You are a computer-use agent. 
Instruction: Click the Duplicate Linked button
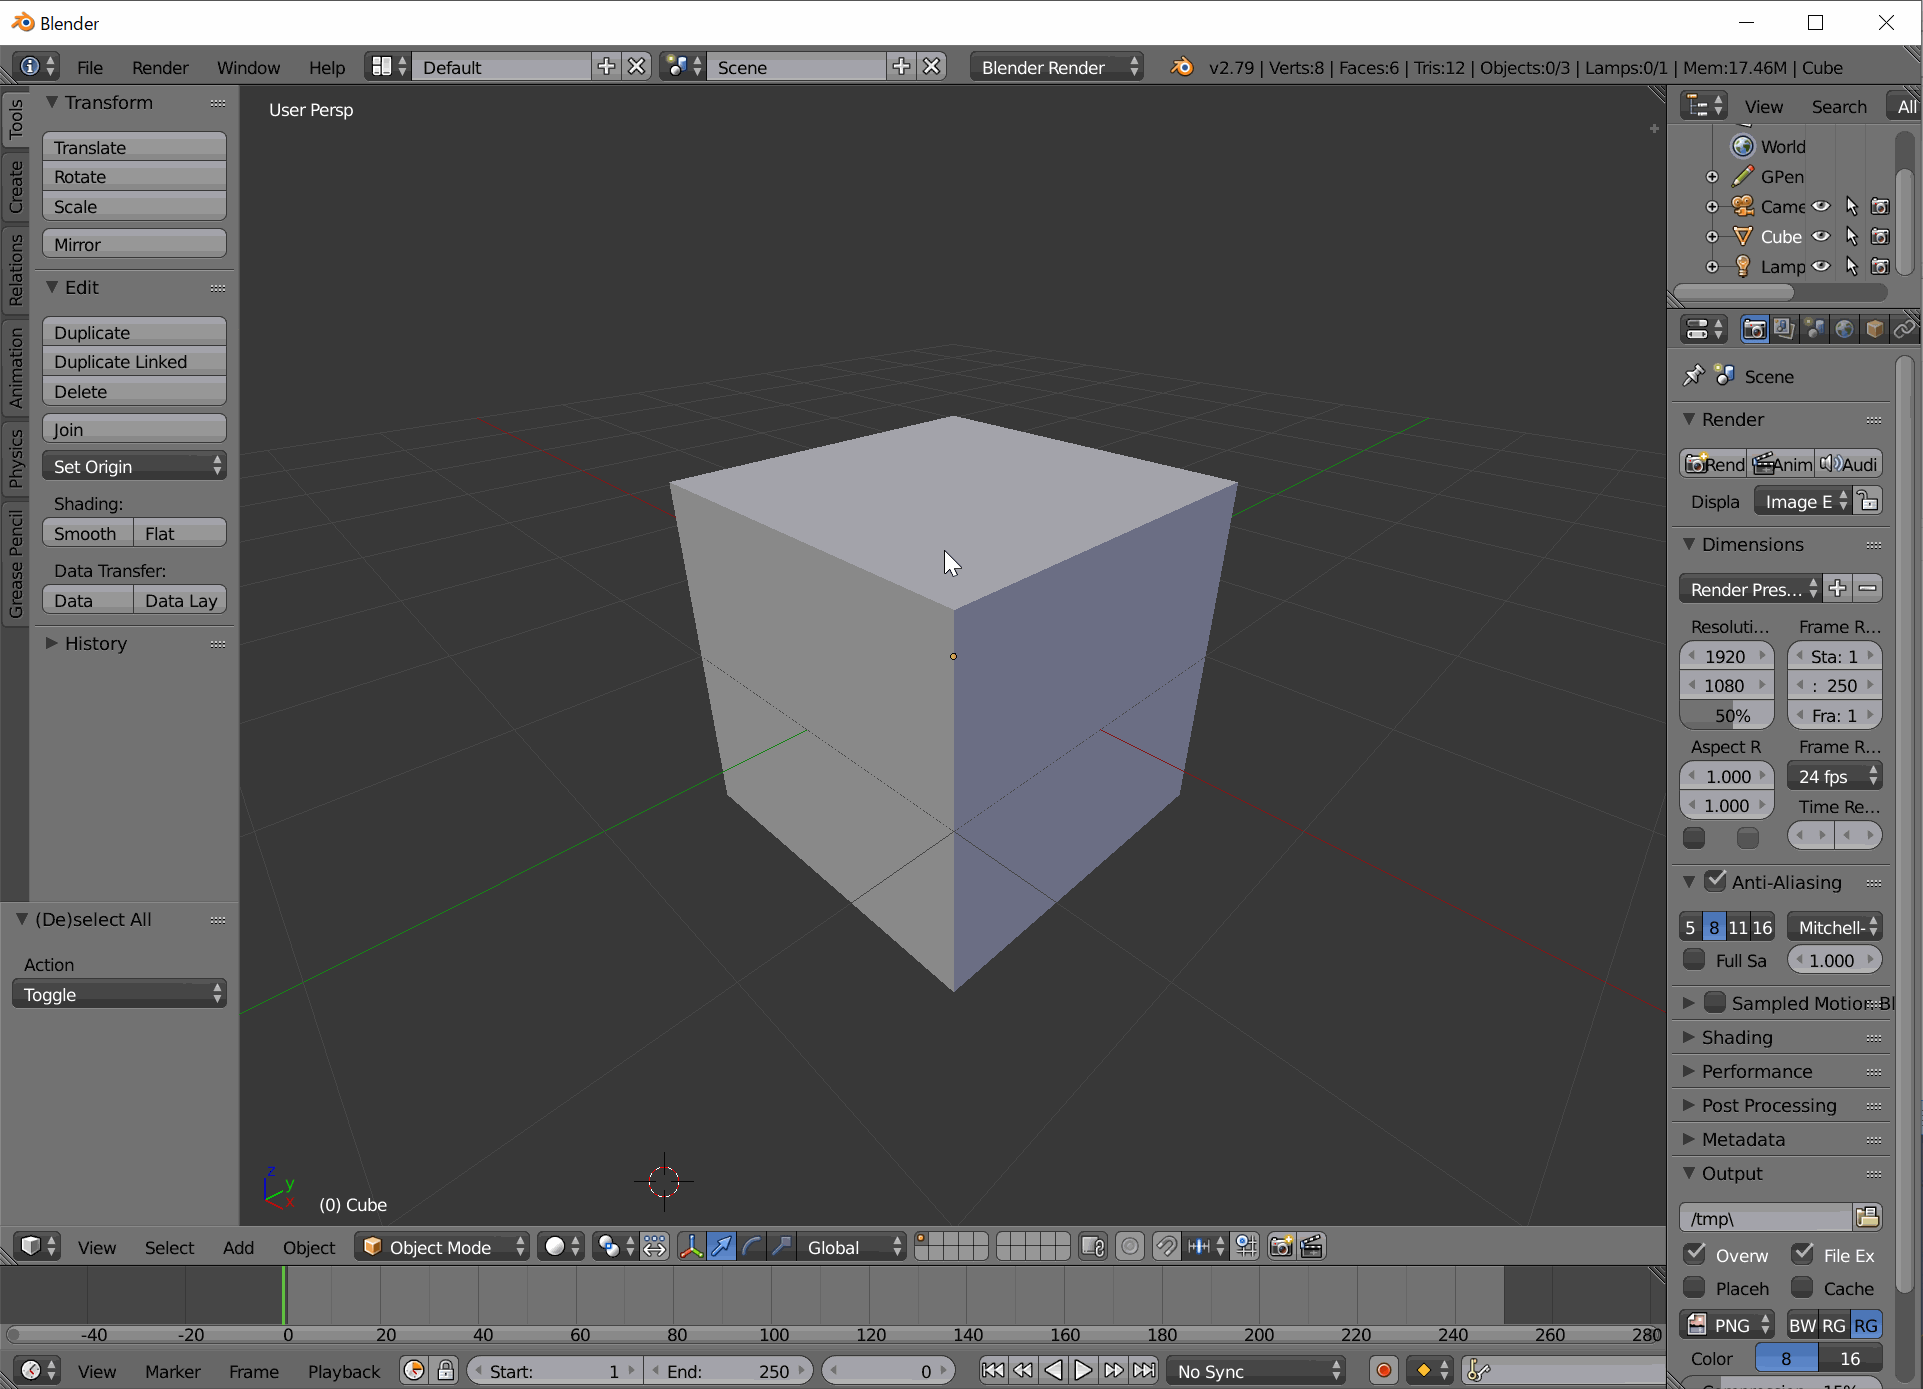[x=134, y=362]
